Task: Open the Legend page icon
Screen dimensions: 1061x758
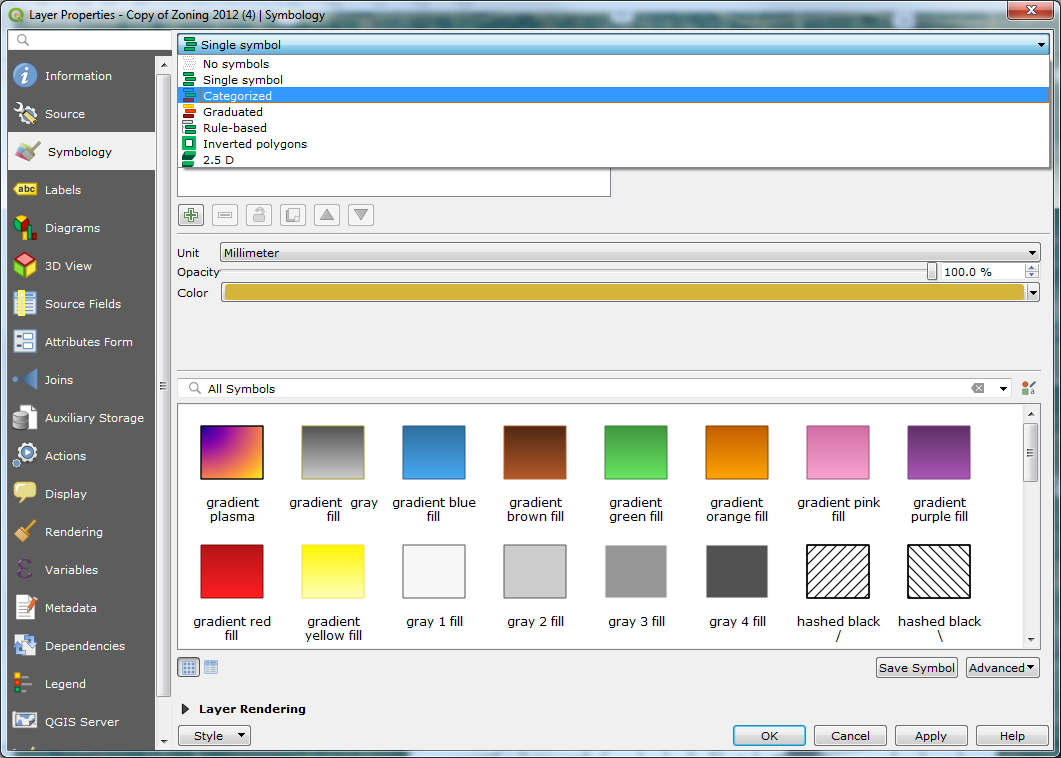Action: tap(25, 684)
